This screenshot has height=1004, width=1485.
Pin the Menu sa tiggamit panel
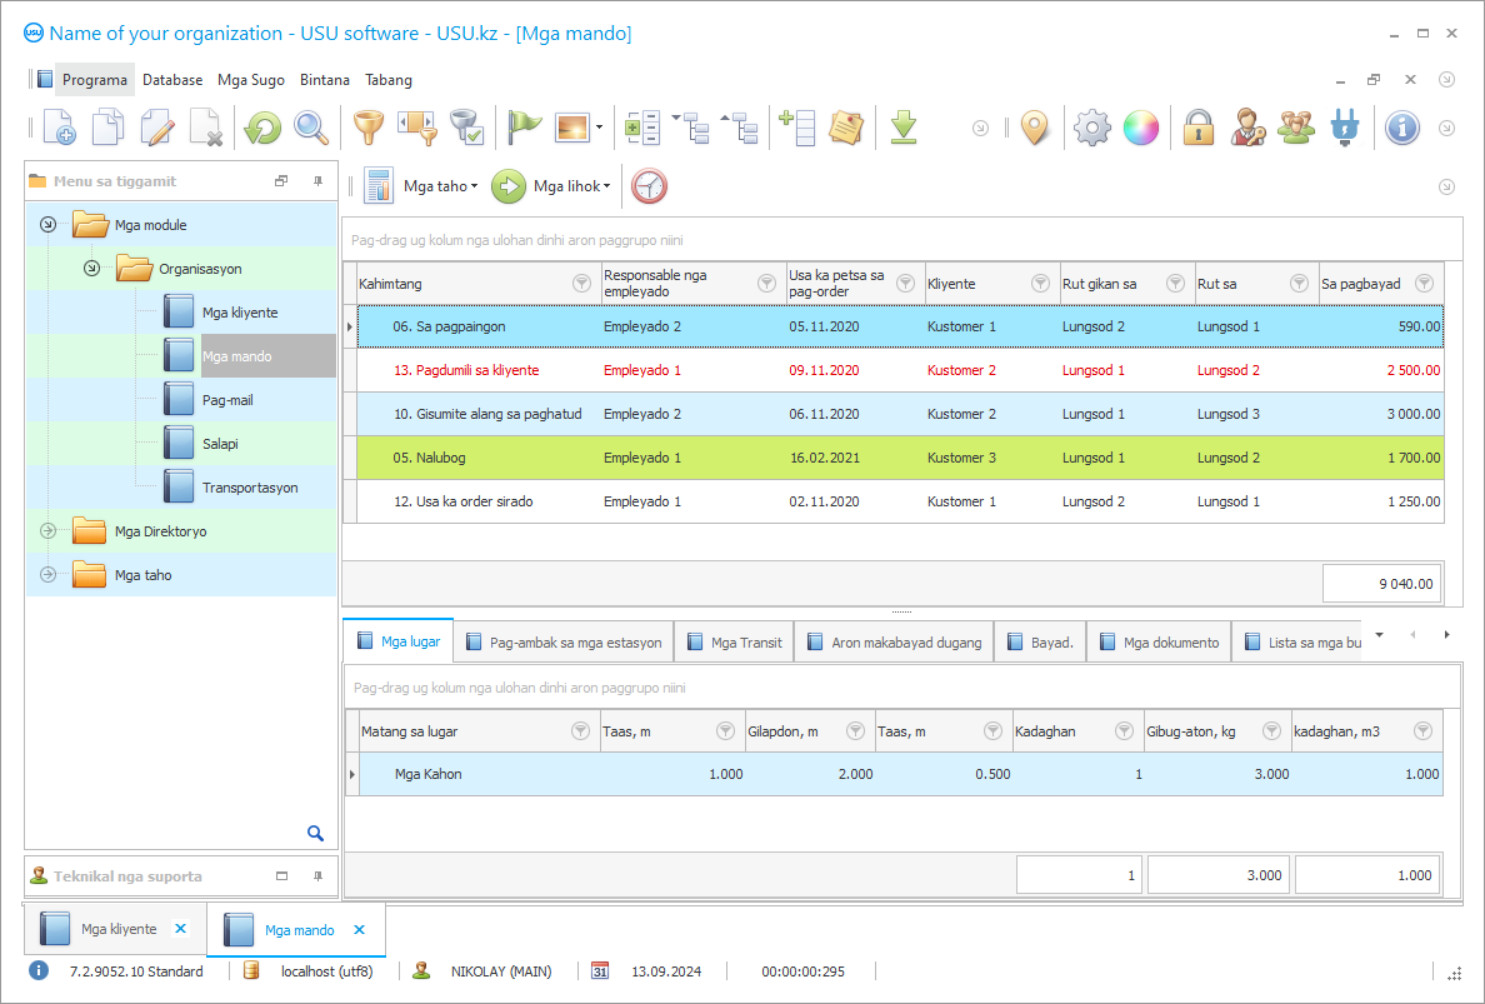318,181
